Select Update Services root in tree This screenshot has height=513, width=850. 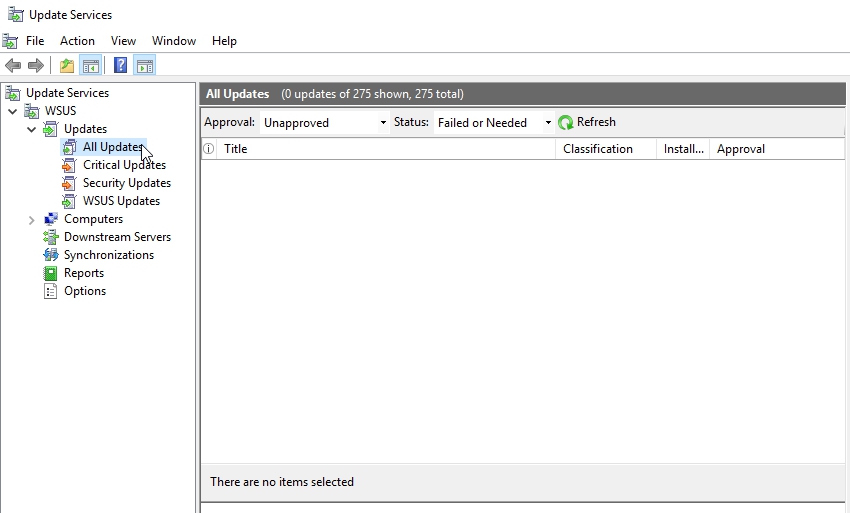tap(67, 93)
